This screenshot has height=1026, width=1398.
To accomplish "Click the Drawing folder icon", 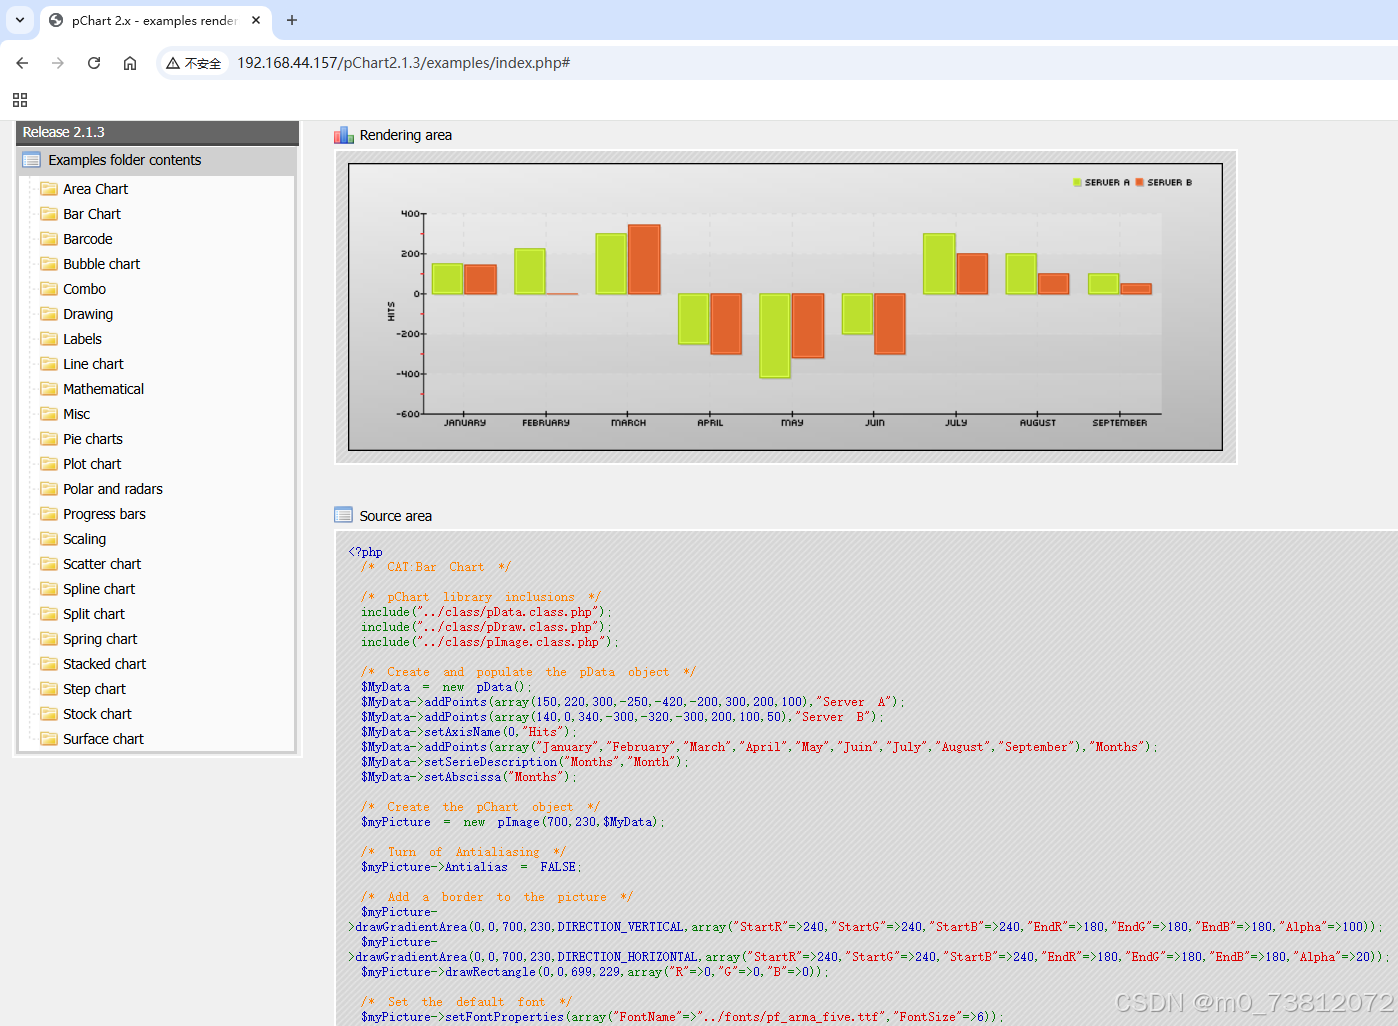I will pyautogui.click(x=49, y=314).
